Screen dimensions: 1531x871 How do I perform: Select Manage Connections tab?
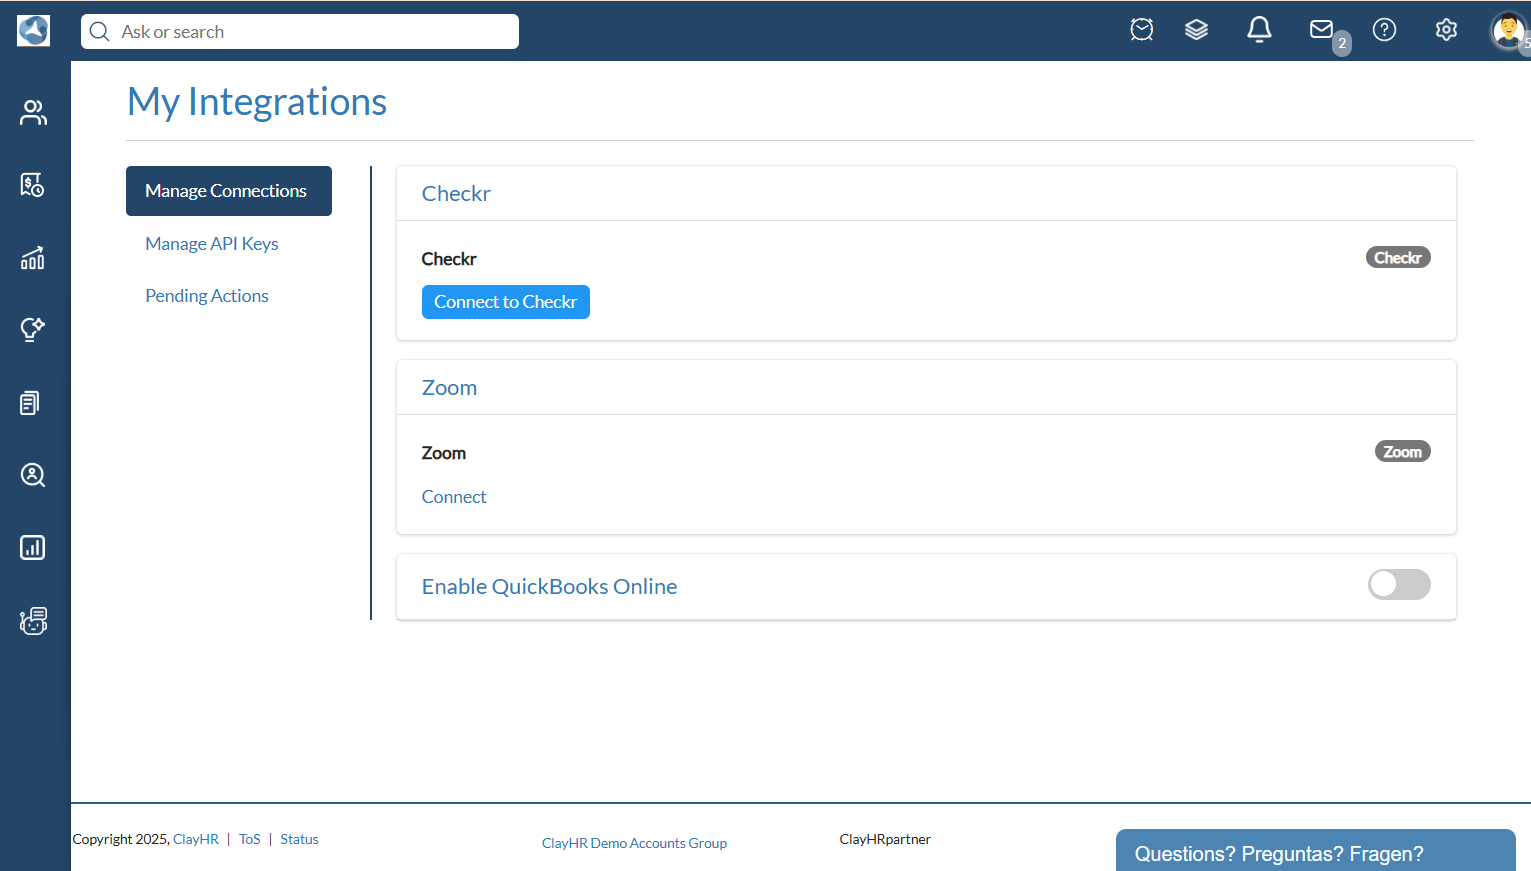(x=229, y=191)
